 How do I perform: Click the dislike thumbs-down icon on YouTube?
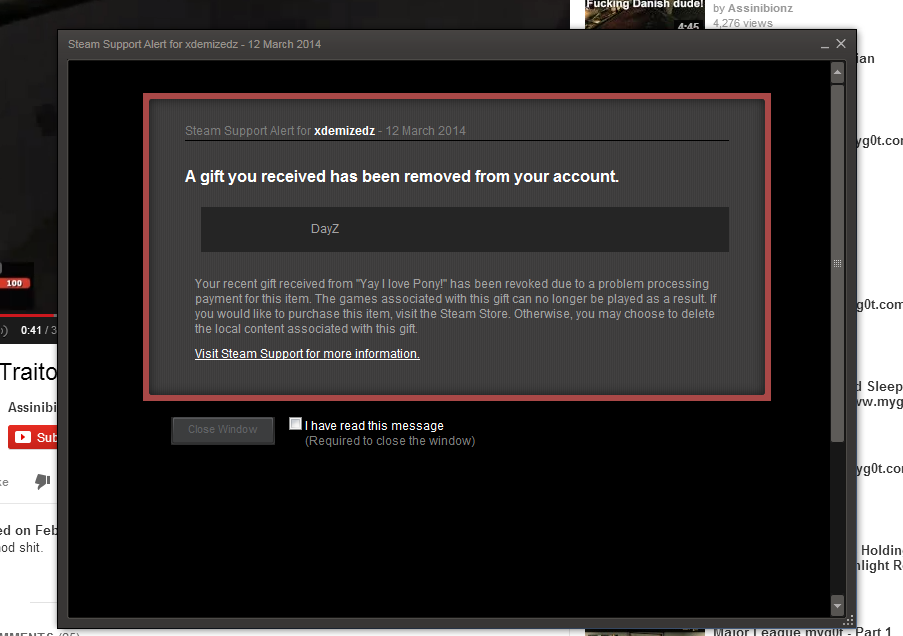point(43,481)
